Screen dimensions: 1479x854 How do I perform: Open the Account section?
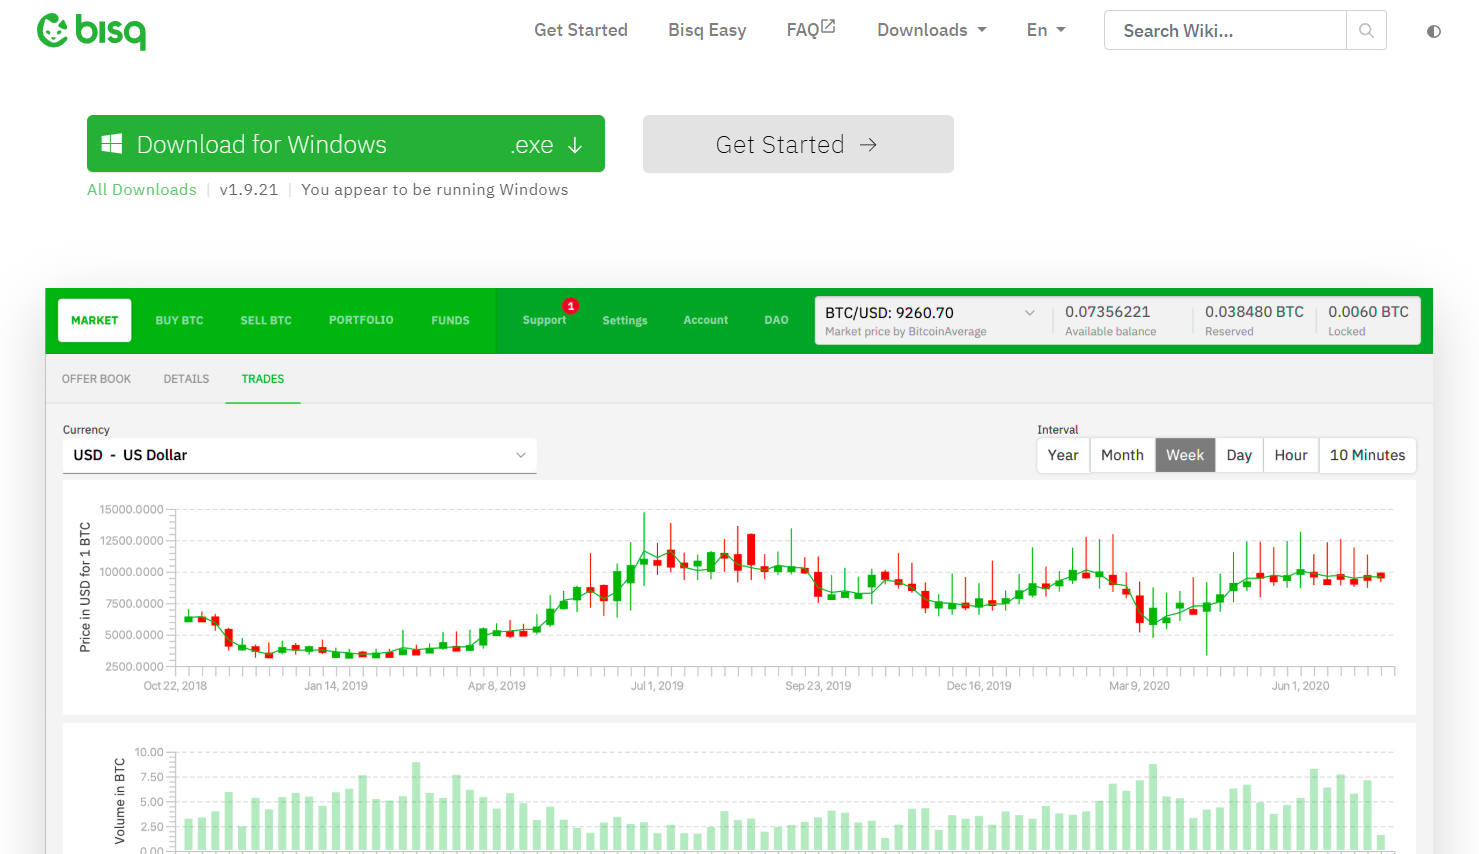[706, 320]
